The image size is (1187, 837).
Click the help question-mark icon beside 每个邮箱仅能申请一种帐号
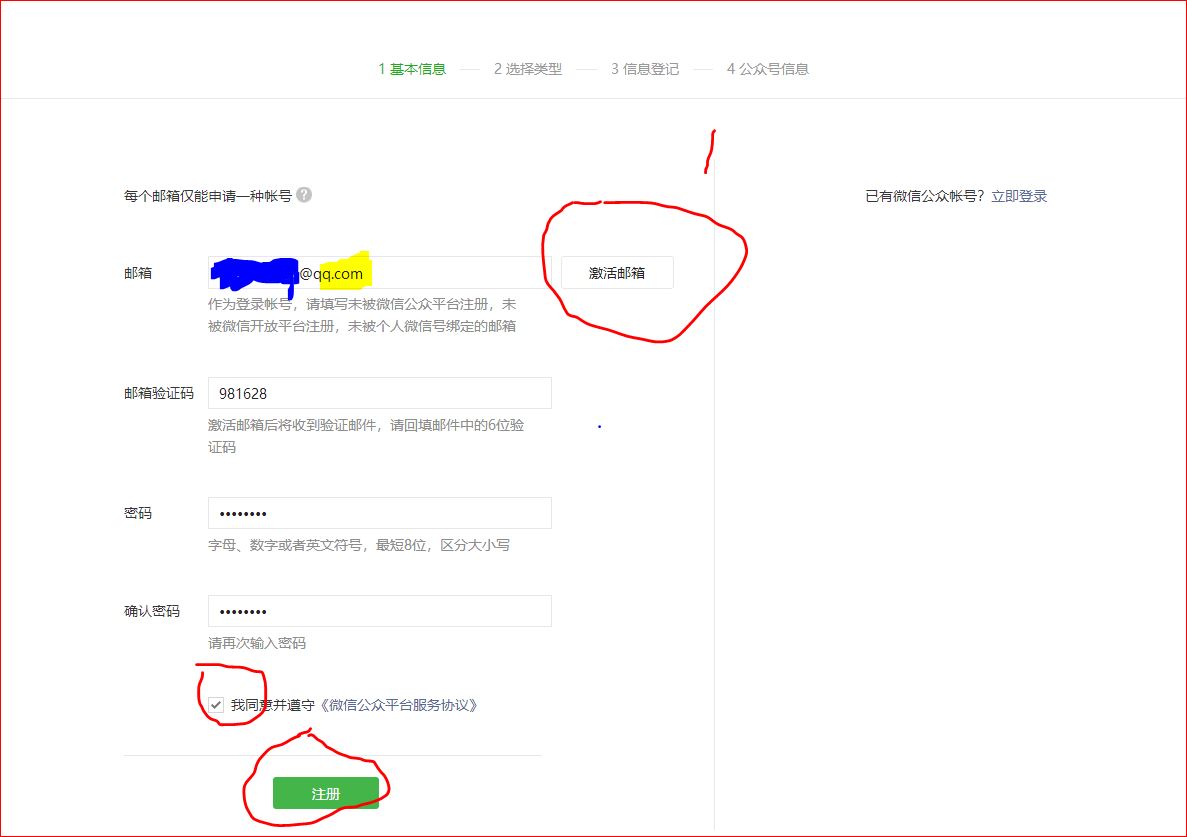[304, 194]
